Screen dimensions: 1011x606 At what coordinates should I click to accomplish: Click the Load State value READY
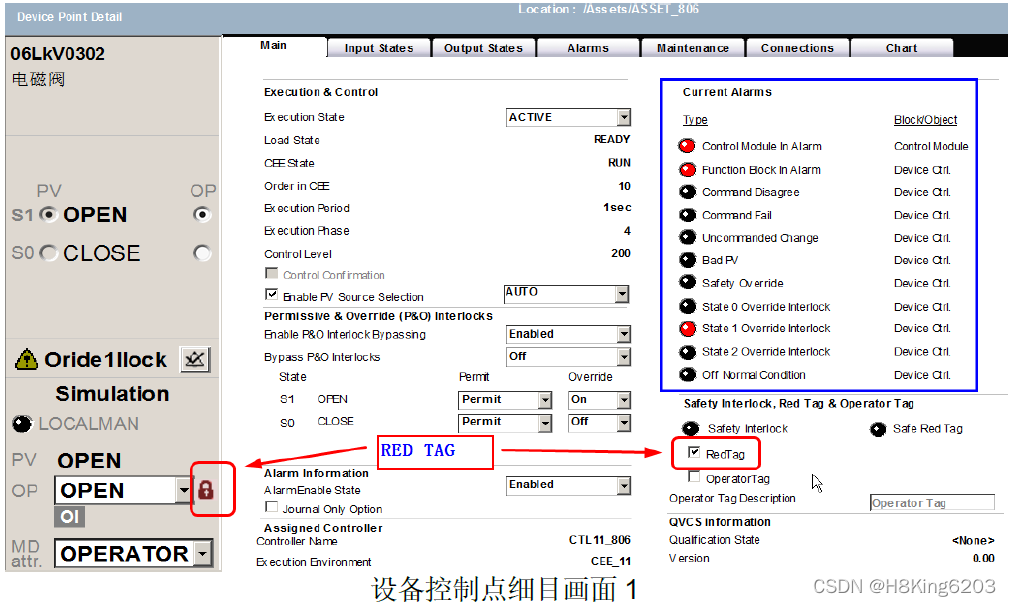(x=612, y=139)
